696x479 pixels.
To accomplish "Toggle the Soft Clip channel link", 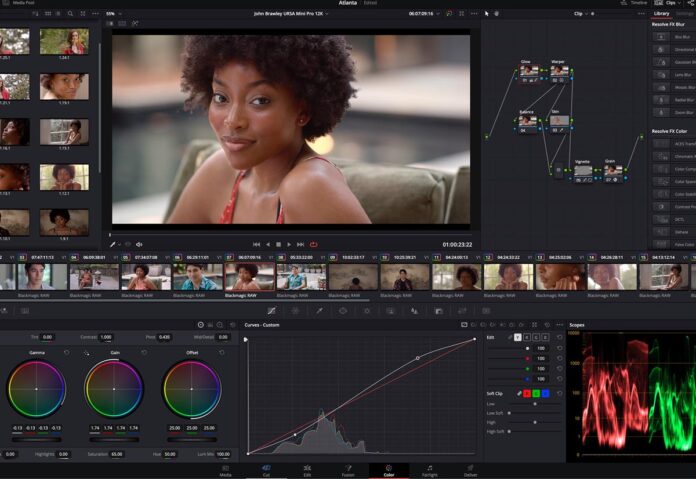I will [x=519, y=393].
